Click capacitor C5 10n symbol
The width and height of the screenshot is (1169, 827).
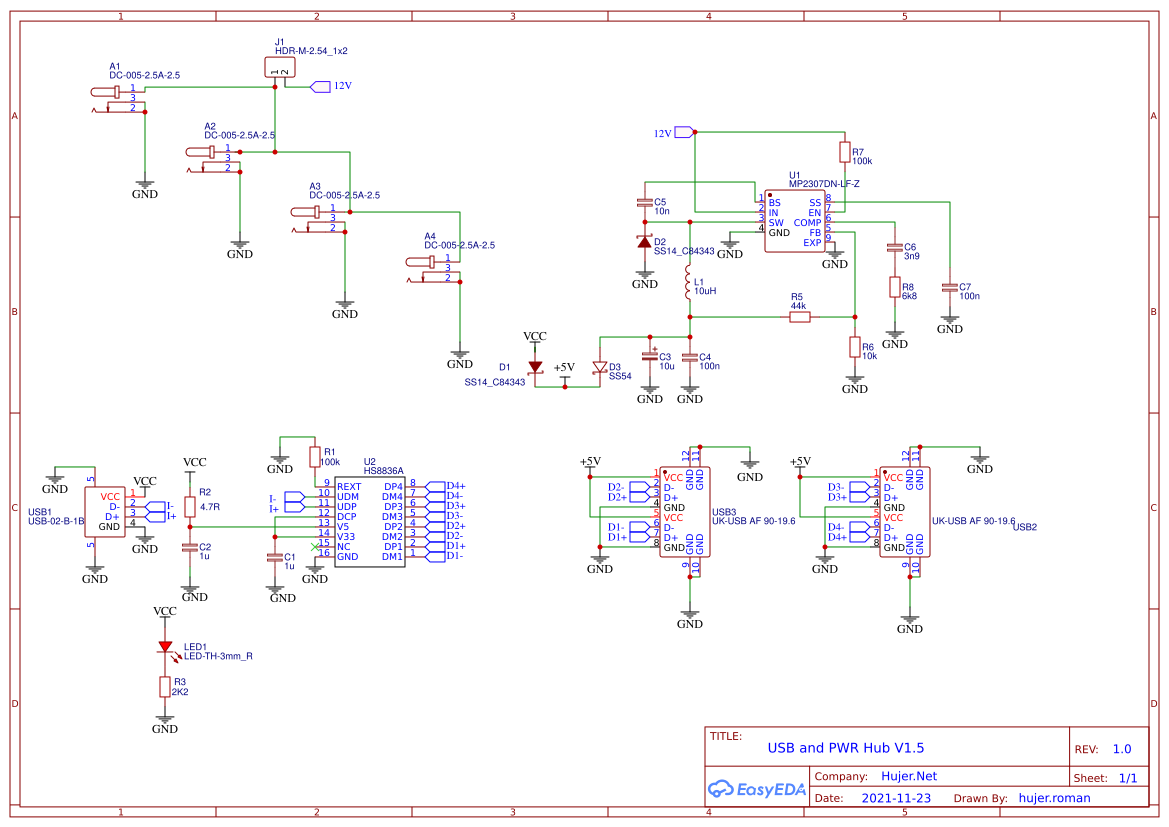[x=645, y=203]
